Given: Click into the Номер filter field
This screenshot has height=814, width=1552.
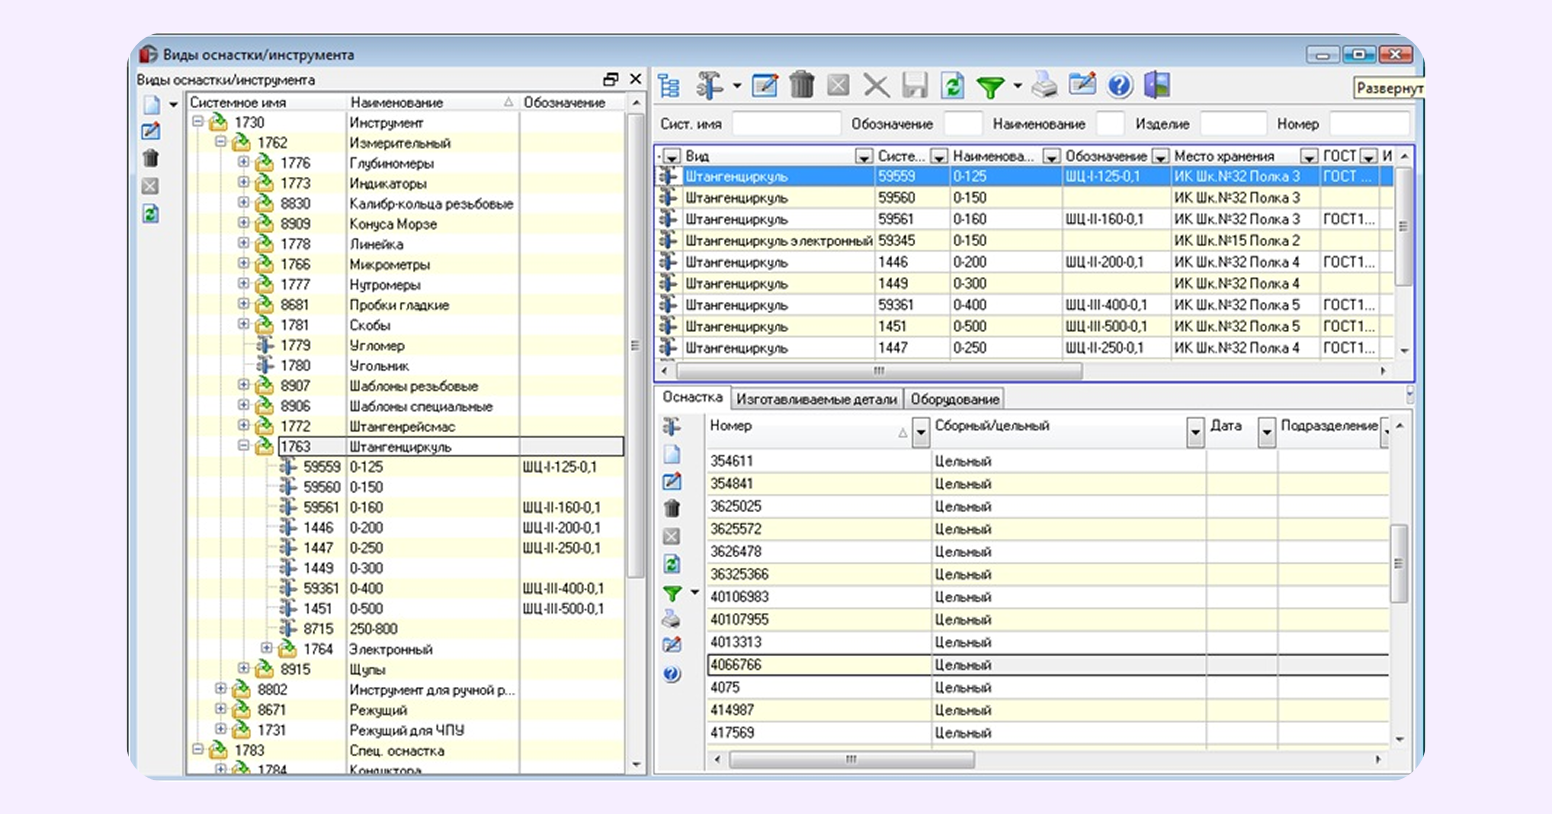Looking at the screenshot, I should [x=1368, y=124].
